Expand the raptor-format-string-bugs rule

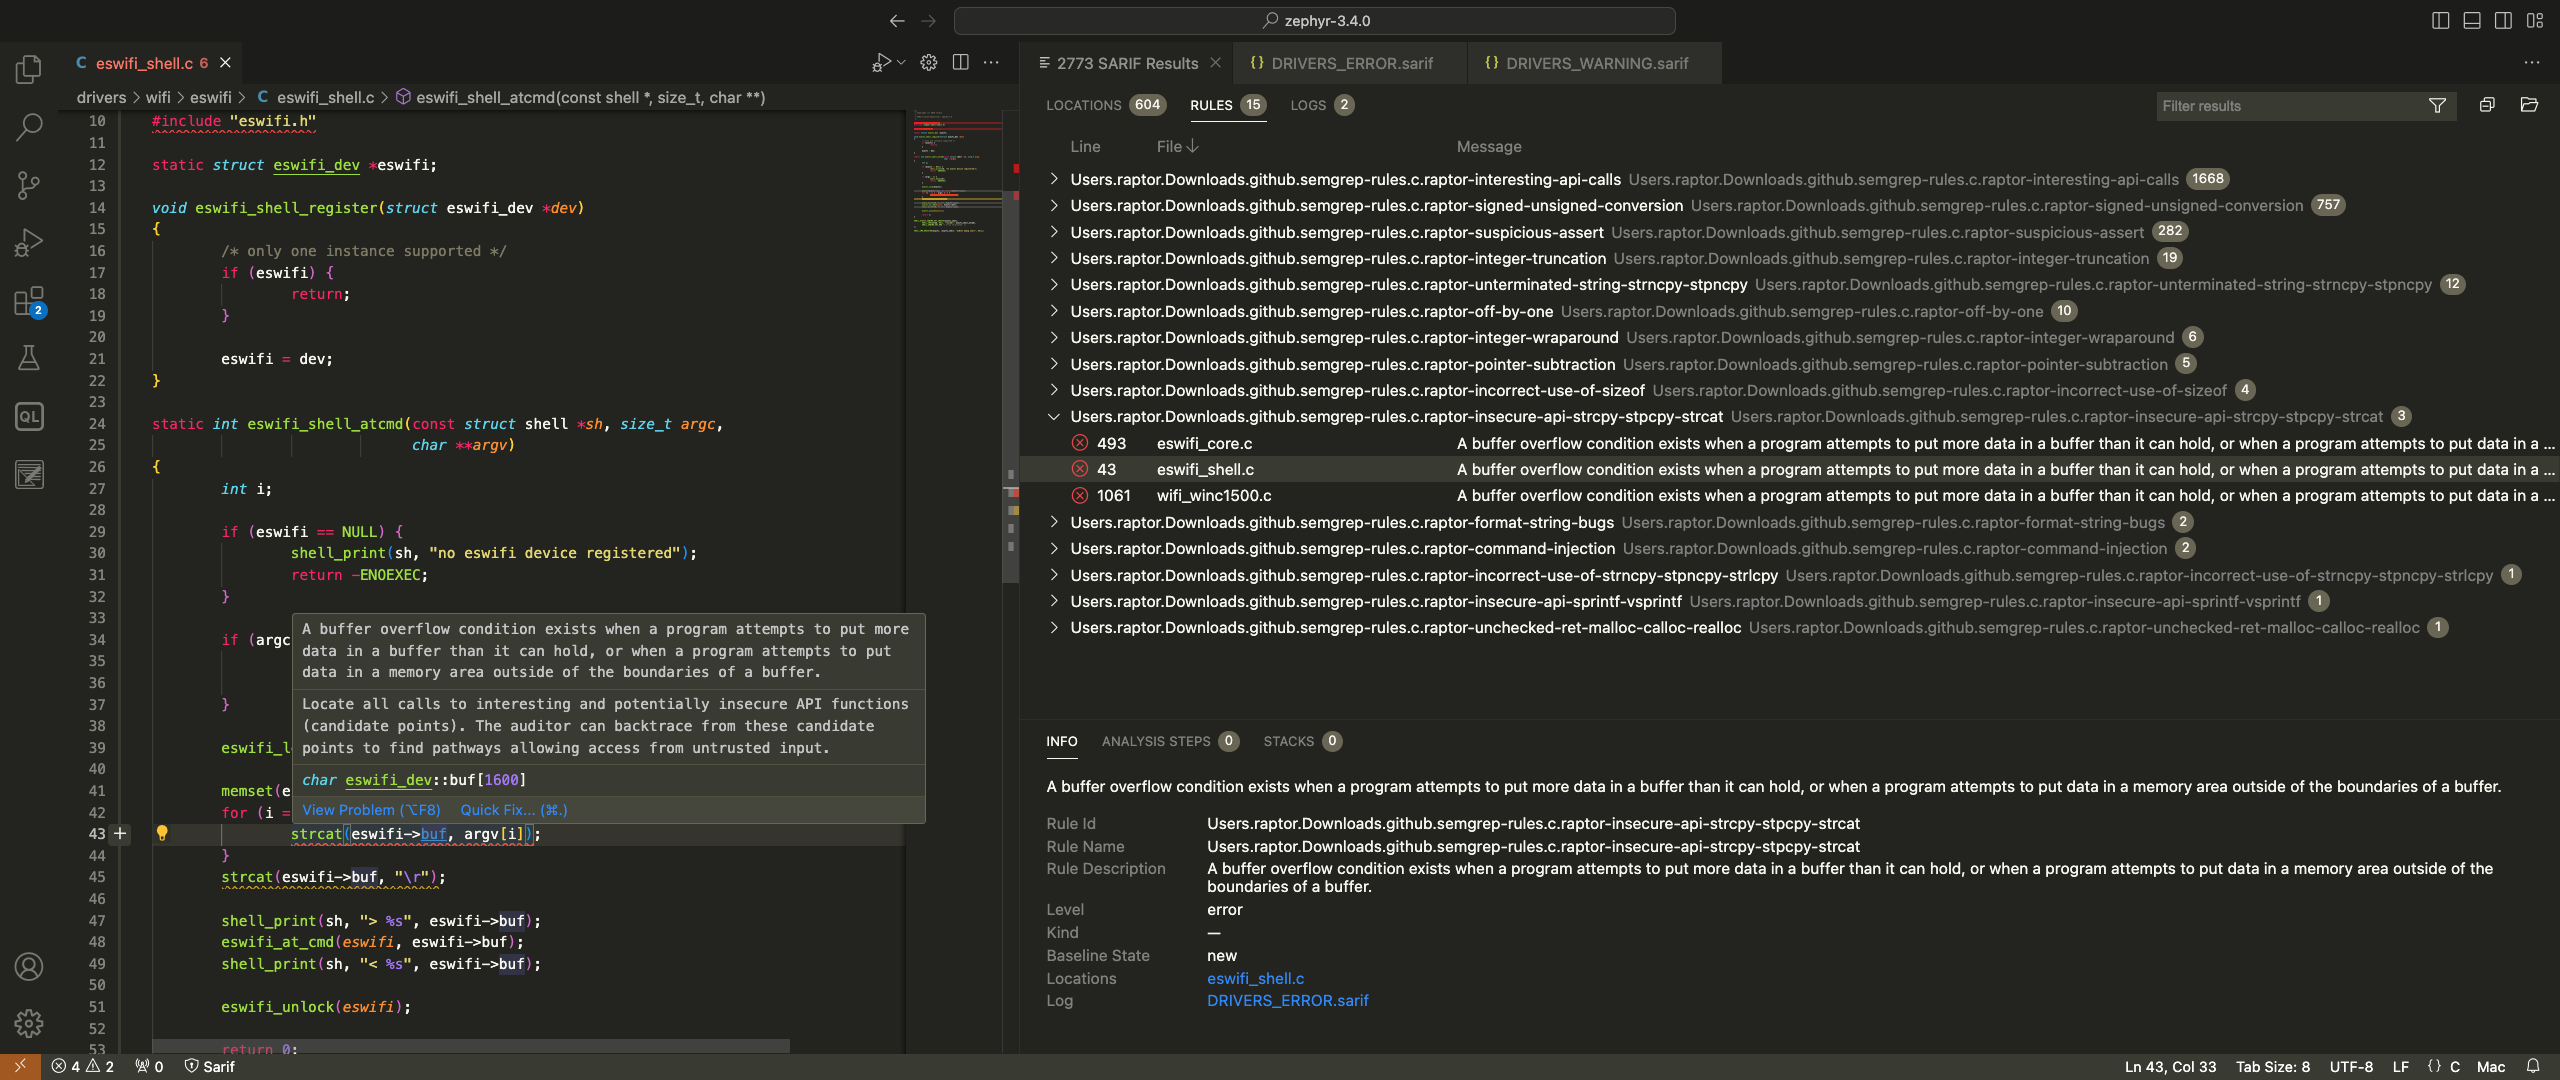click(x=1053, y=523)
